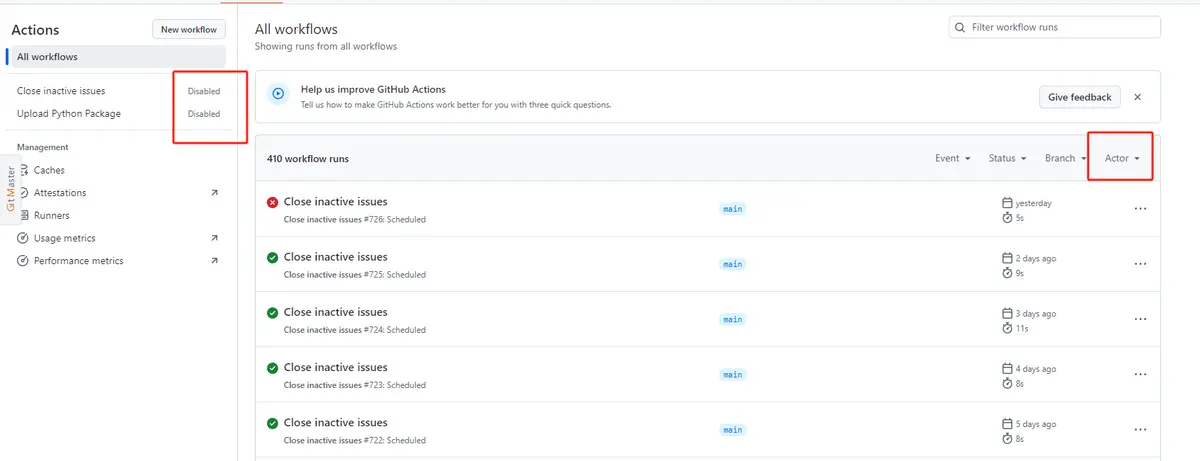This screenshot has width=1200, height=461.
Task: Open the three-dot menu for run #724
Action: coord(1140,319)
